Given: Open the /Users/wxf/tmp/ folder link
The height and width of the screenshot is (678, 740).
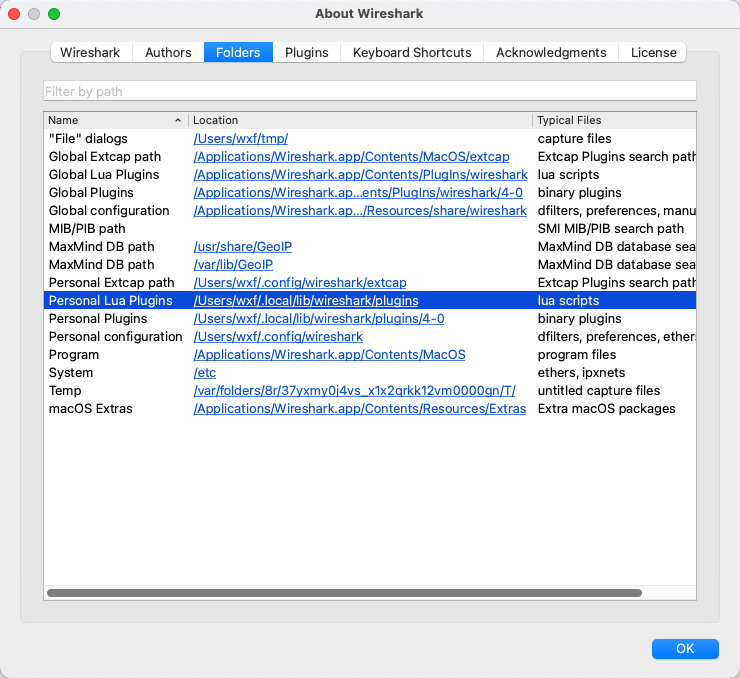Looking at the screenshot, I should pyautogui.click(x=241, y=139).
